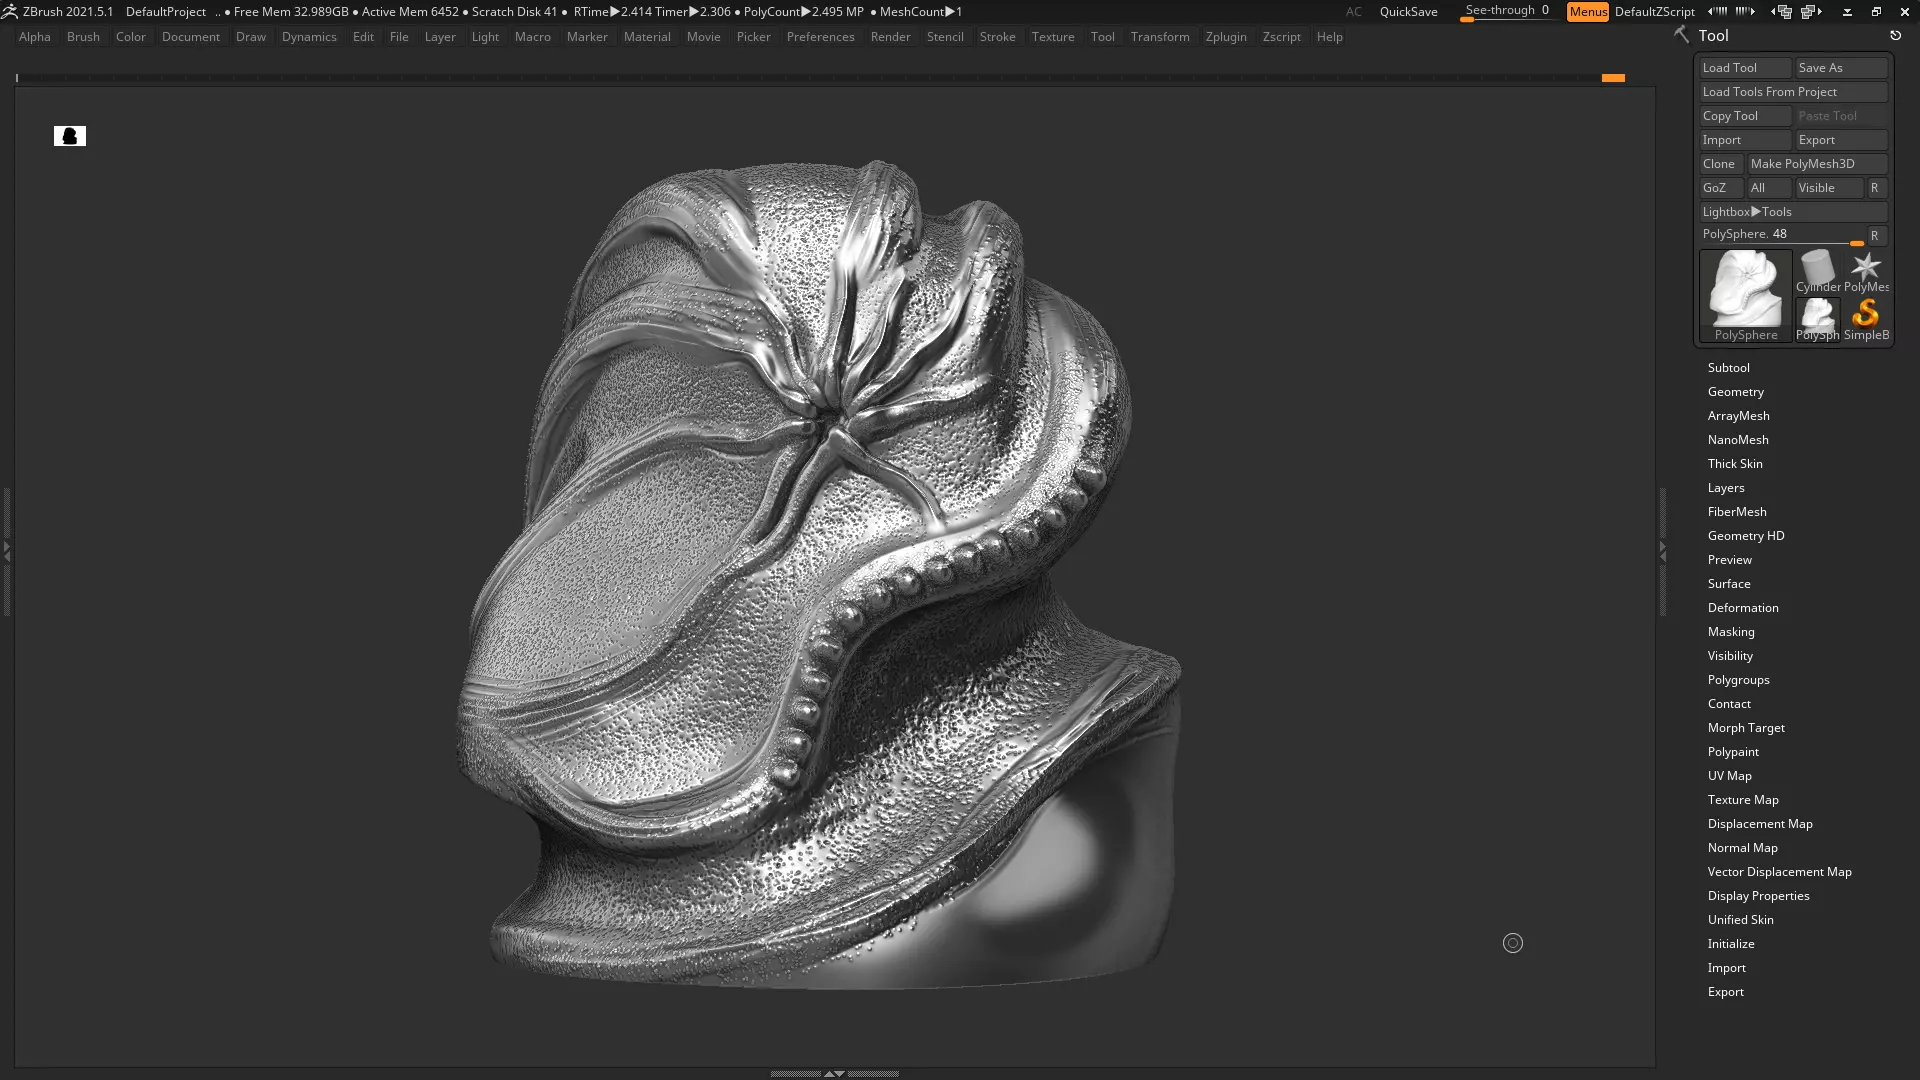
Task: Click the orange timeline marker above the canvas
Action: pos(1613,77)
